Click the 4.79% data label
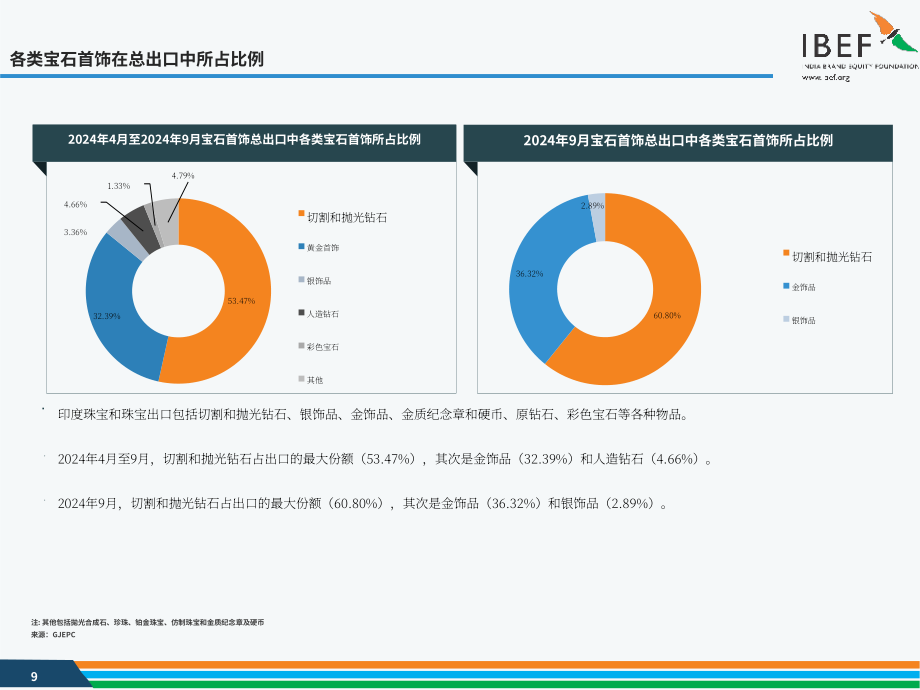Image resolution: width=920 pixels, height=690 pixels. click(183, 175)
